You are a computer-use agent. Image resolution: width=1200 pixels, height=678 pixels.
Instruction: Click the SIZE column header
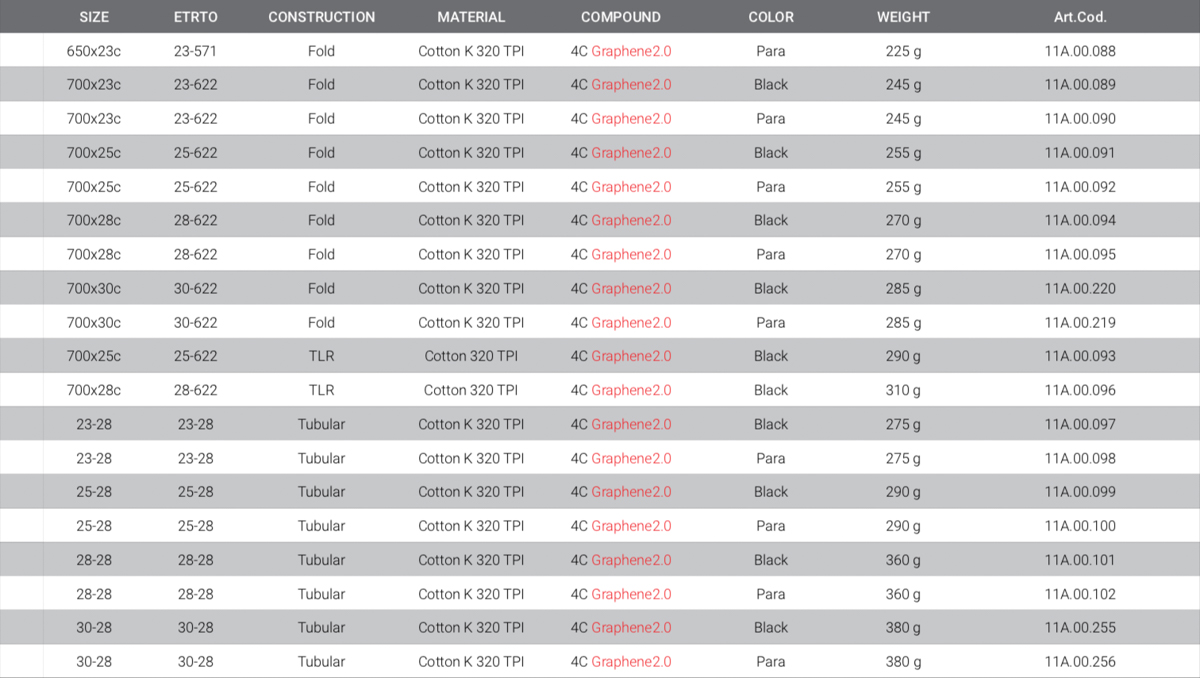pos(94,17)
